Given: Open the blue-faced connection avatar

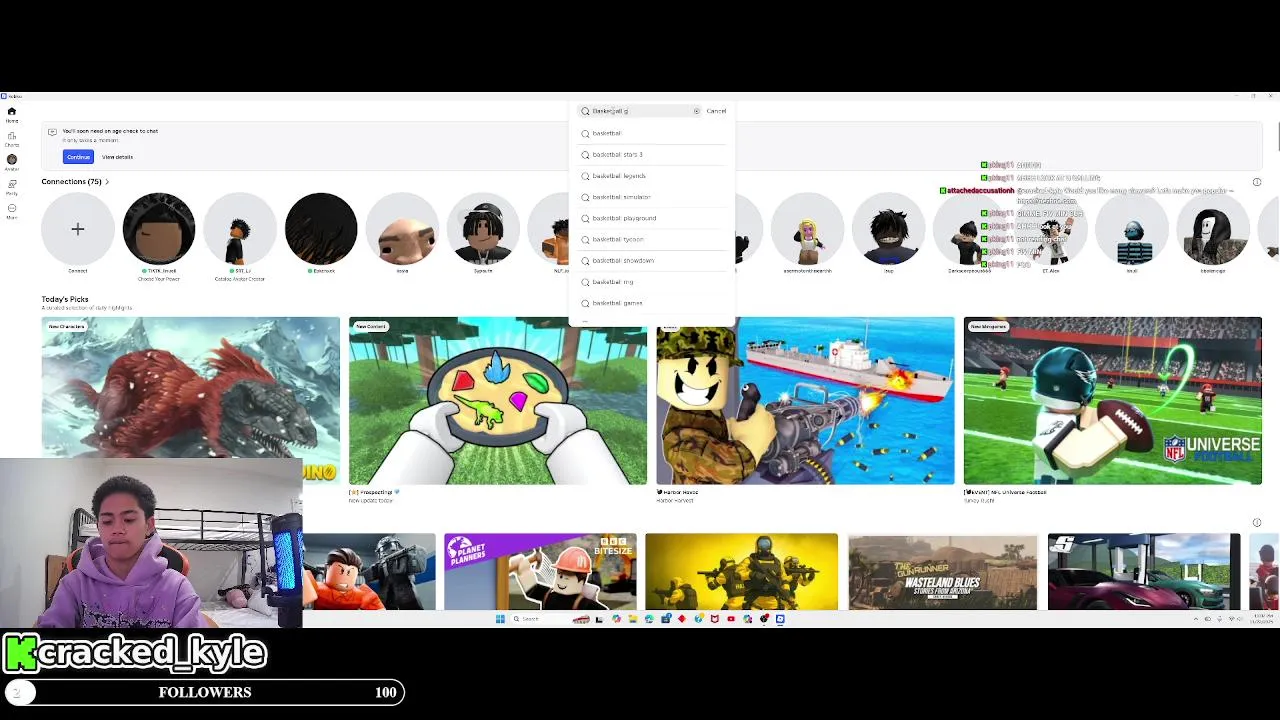Looking at the screenshot, I should click(x=1132, y=229).
